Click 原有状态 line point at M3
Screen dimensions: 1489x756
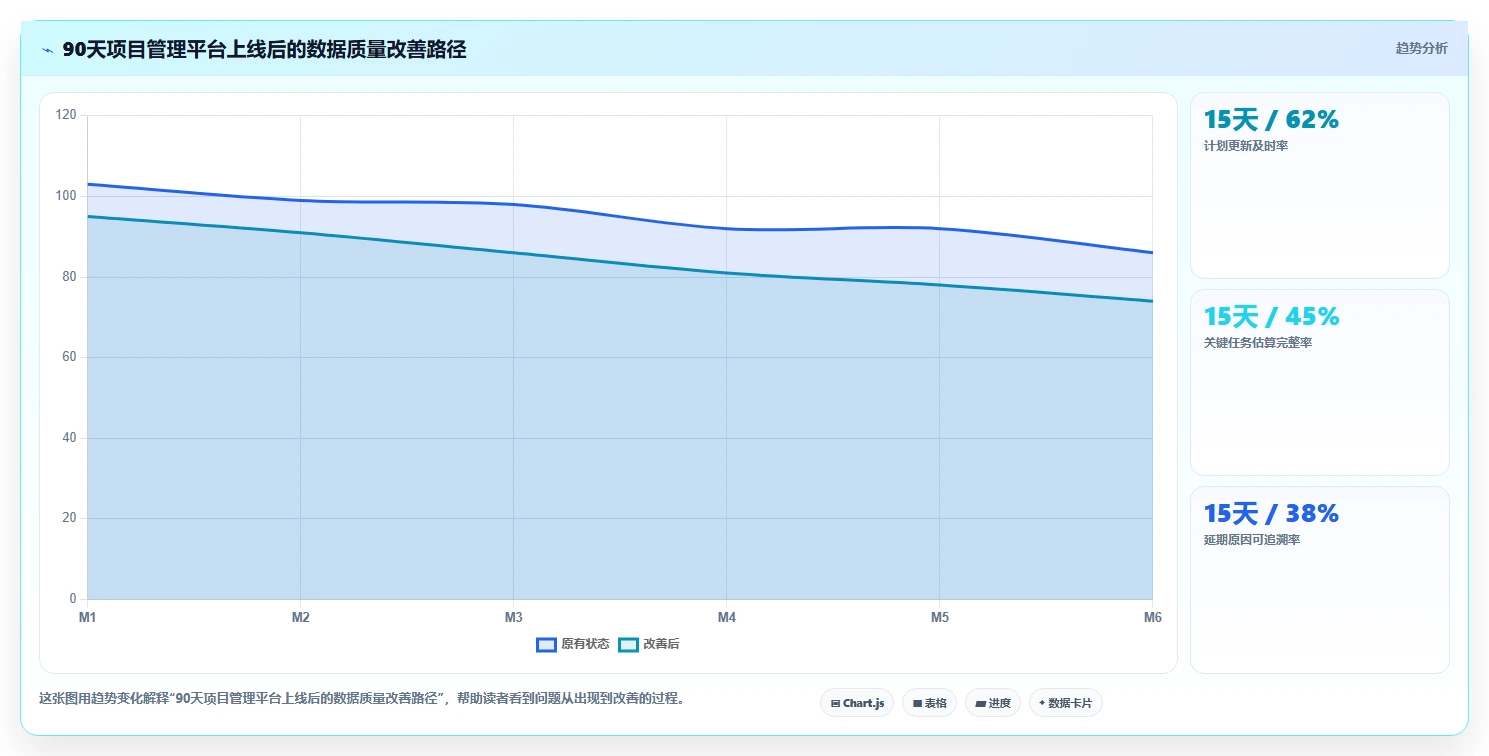[x=514, y=204]
